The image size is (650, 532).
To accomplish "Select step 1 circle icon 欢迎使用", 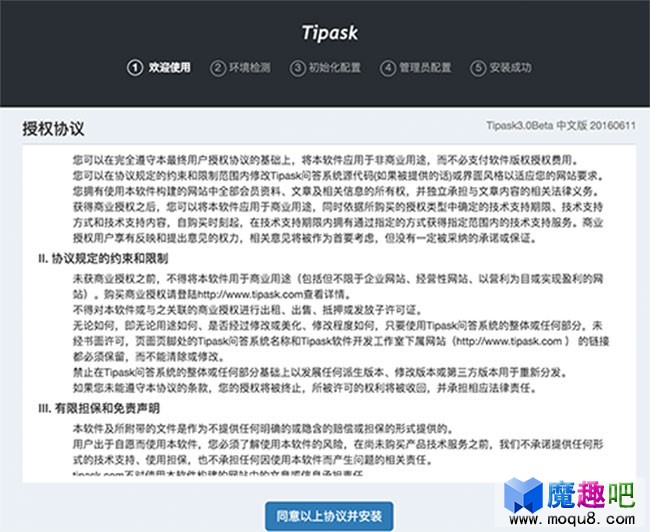I will point(135,68).
